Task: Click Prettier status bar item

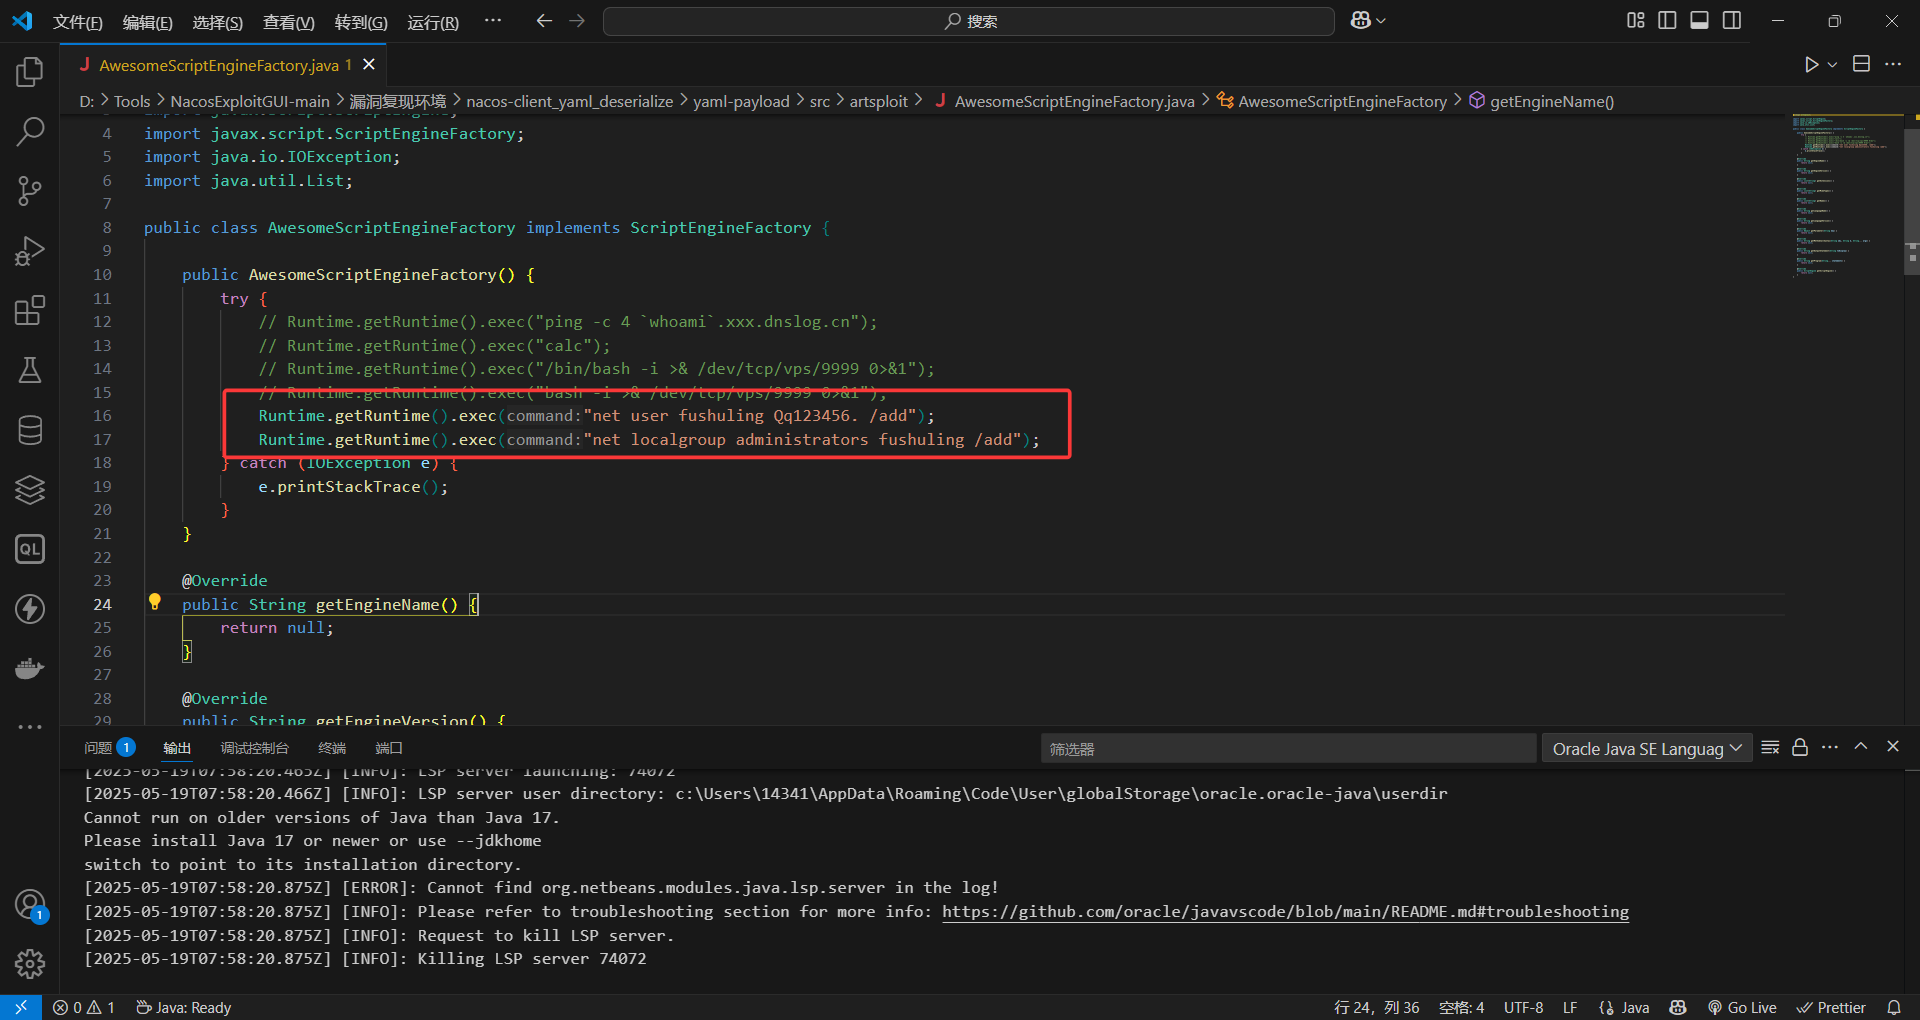Action: click(x=1831, y=1007)
